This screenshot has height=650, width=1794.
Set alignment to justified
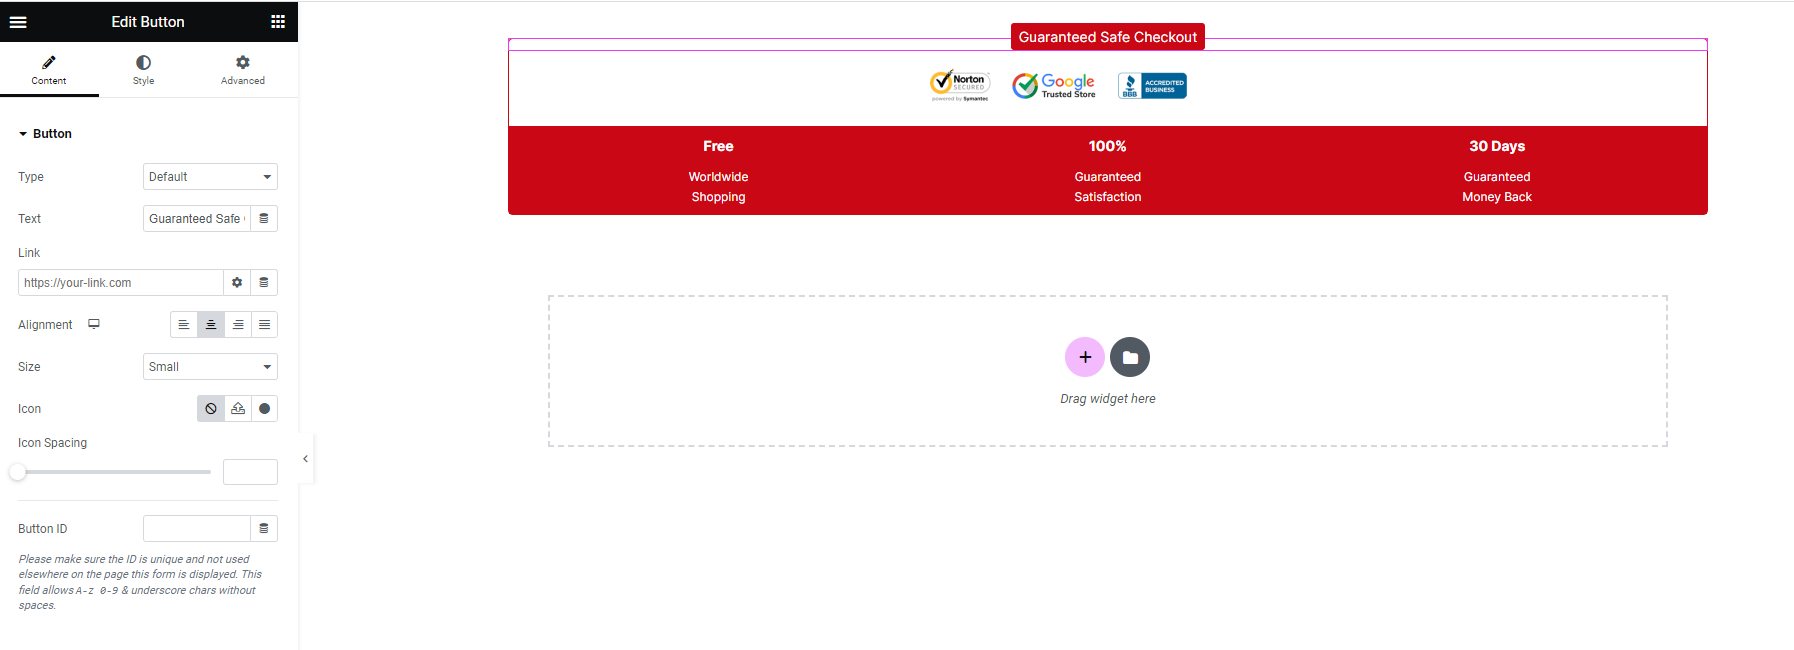point(264,325)
